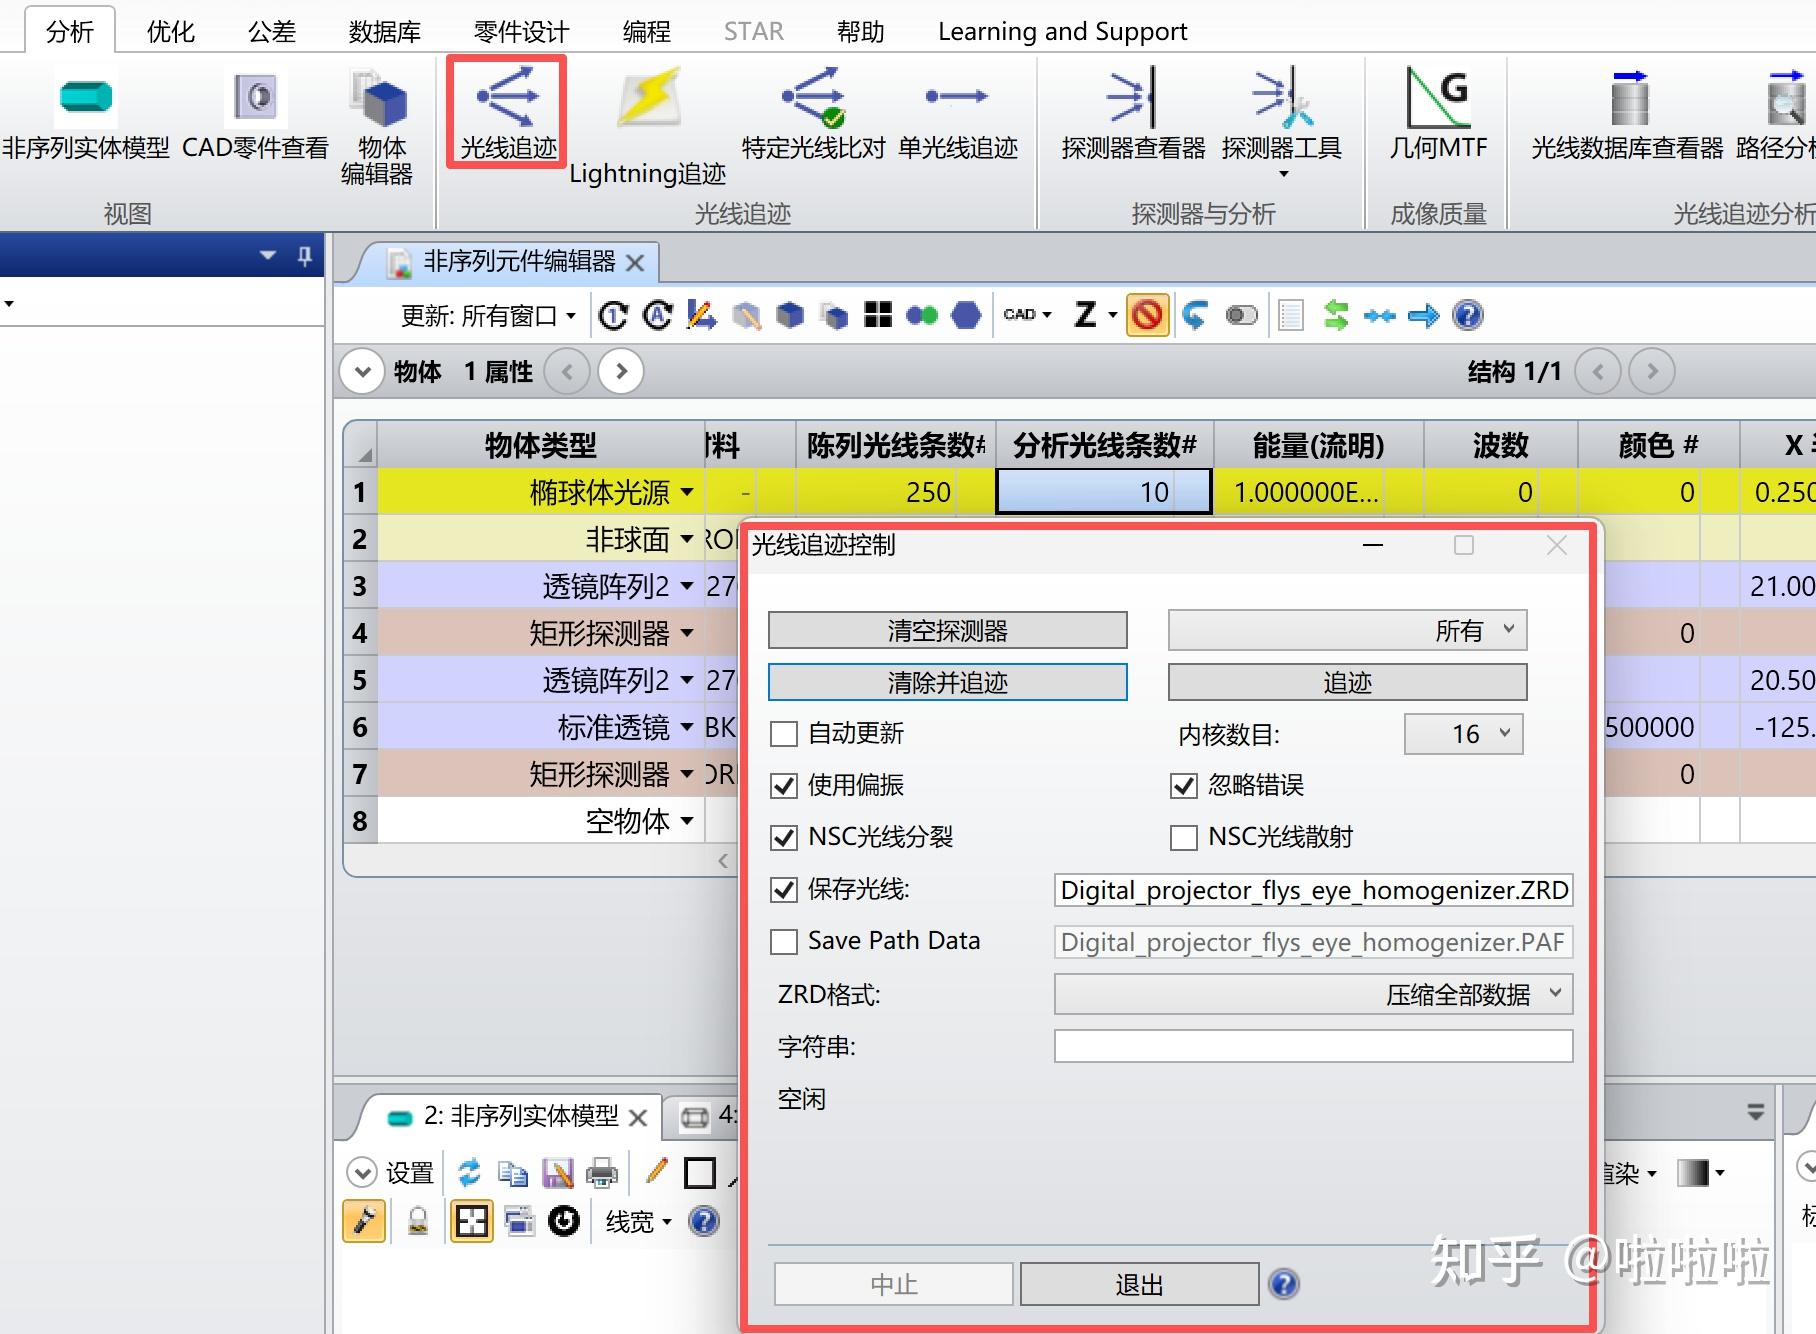This screenshot has height=1334, width=1816.
Task: Open the ZRD格式 dropdown
Action: (x=1311, y=994)
